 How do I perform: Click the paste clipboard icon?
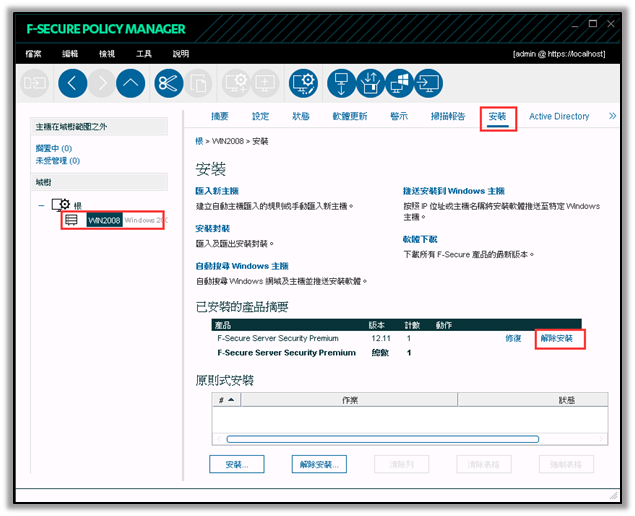(x=198, y=83)
